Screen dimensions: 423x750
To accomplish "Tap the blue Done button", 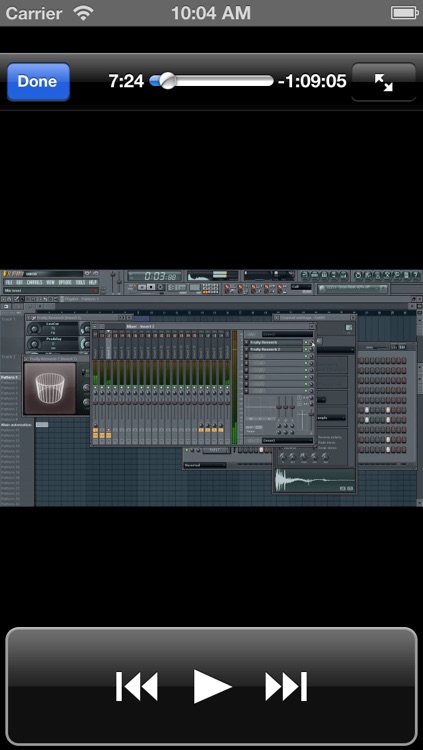I will pos(38,81).
